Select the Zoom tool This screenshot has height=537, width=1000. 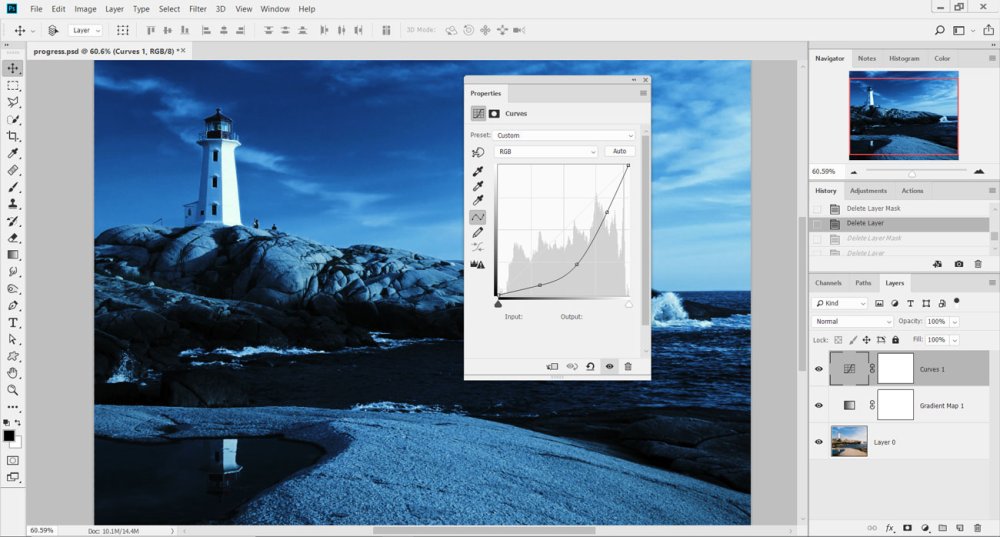point(13,390)
